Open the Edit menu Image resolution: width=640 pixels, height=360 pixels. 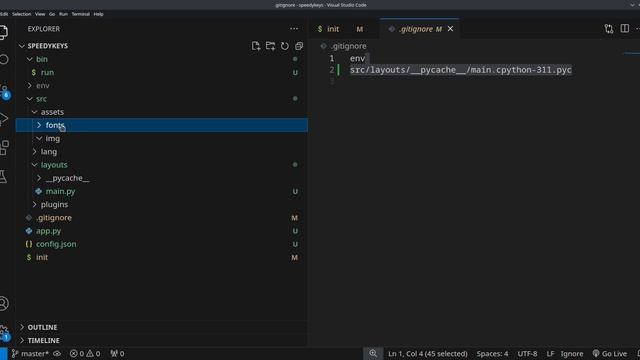[4, 14]
